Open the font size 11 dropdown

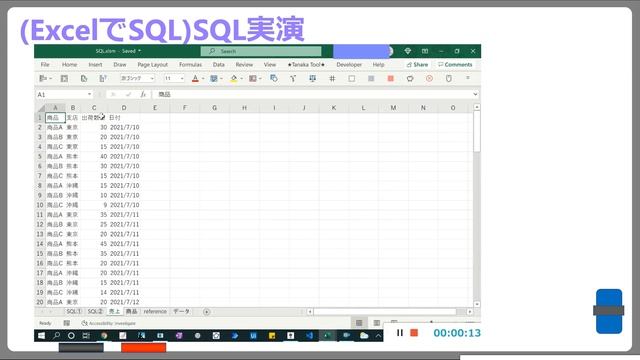[x=182, y=78]
